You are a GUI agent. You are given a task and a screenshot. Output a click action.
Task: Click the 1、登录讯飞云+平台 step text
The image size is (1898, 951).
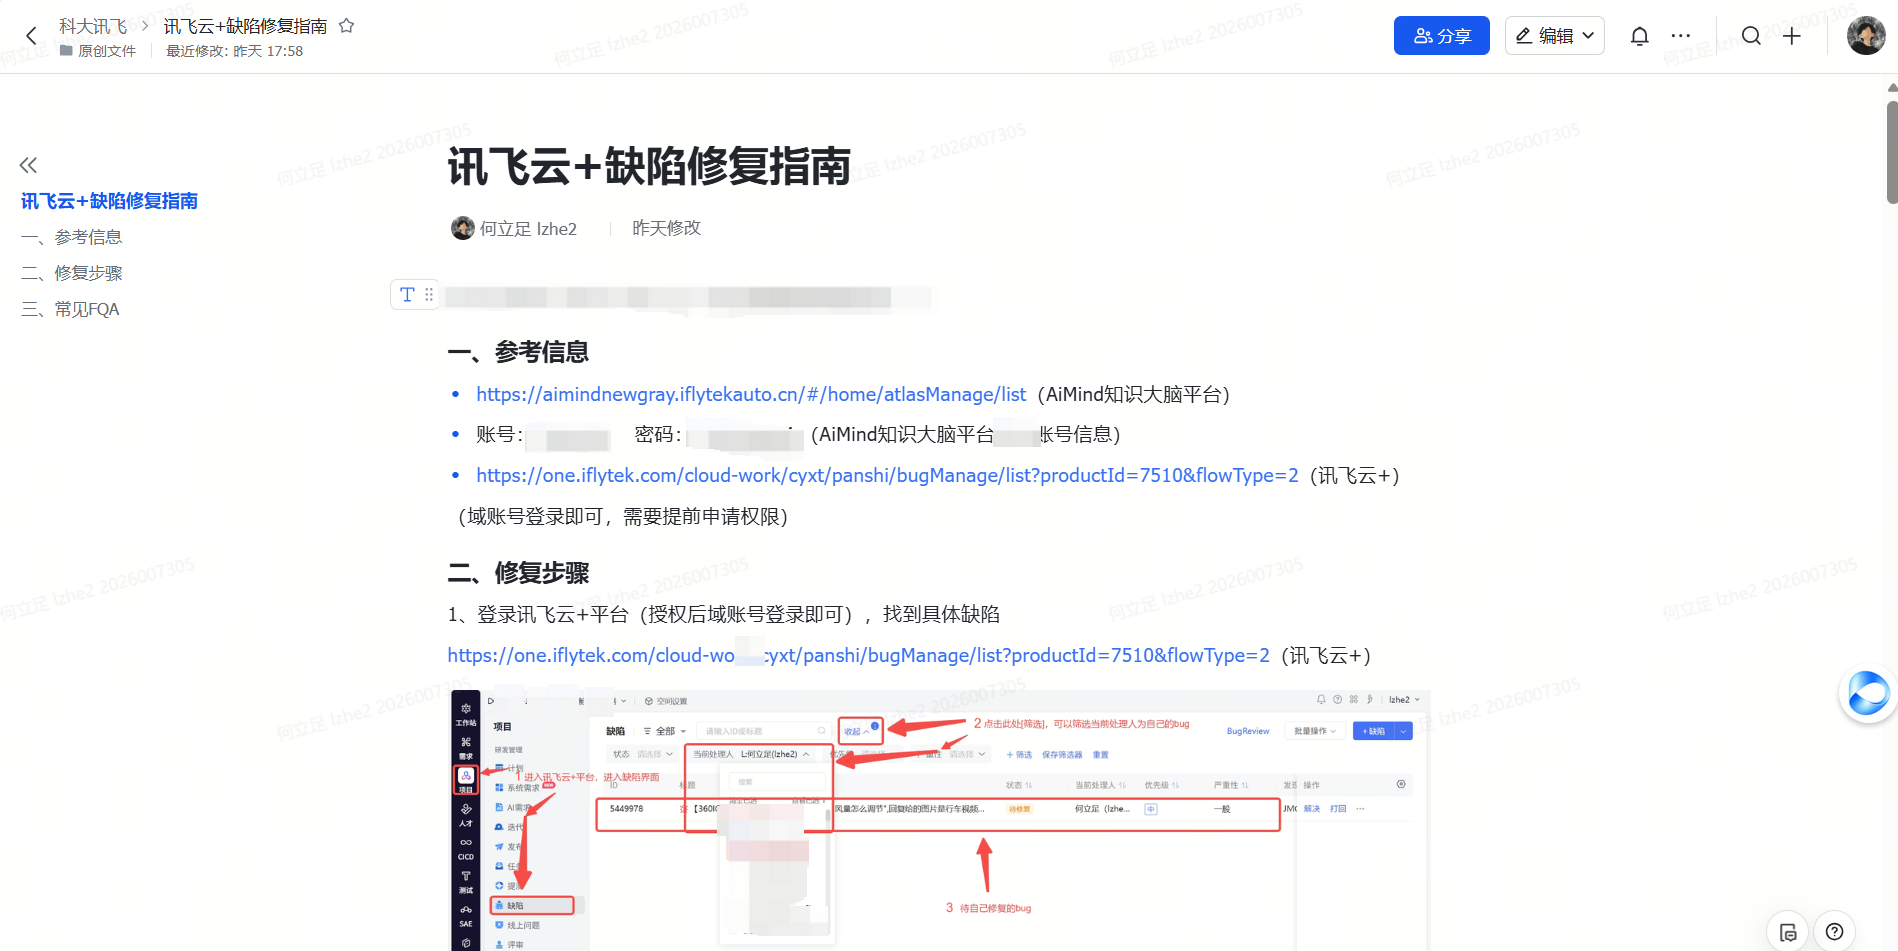tap(723, 614)
